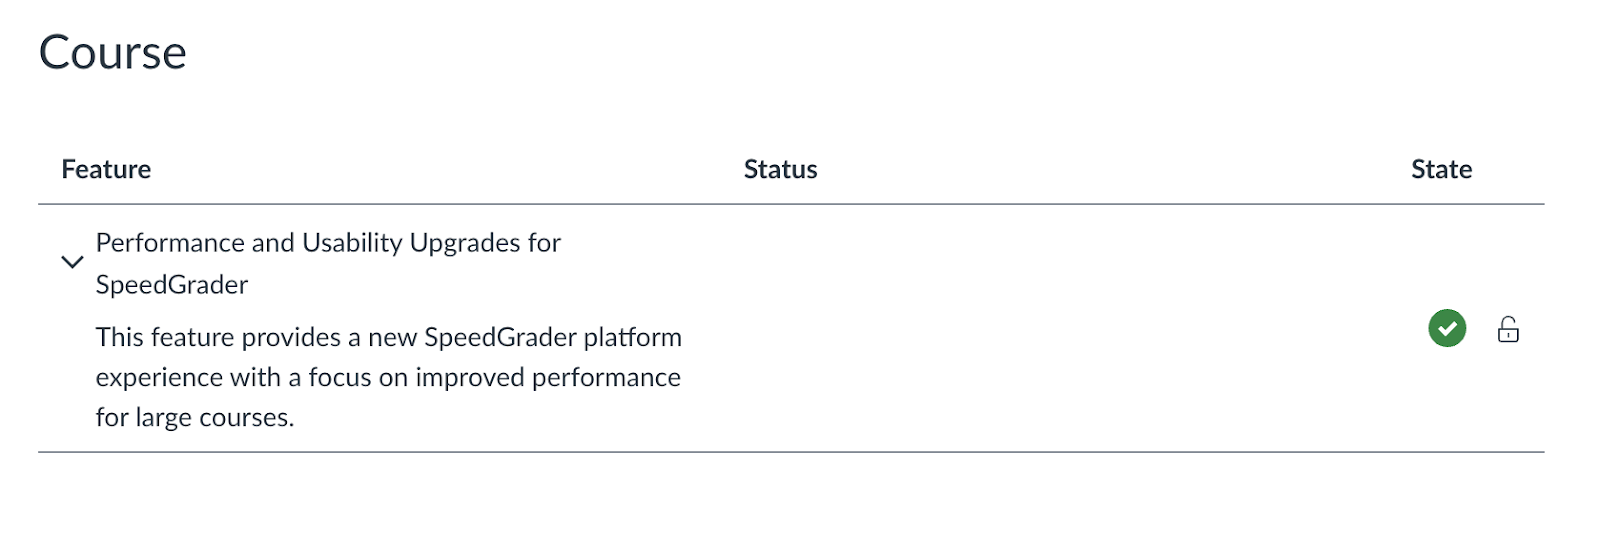
Task: Select the Feature column header
Action: 106,169
